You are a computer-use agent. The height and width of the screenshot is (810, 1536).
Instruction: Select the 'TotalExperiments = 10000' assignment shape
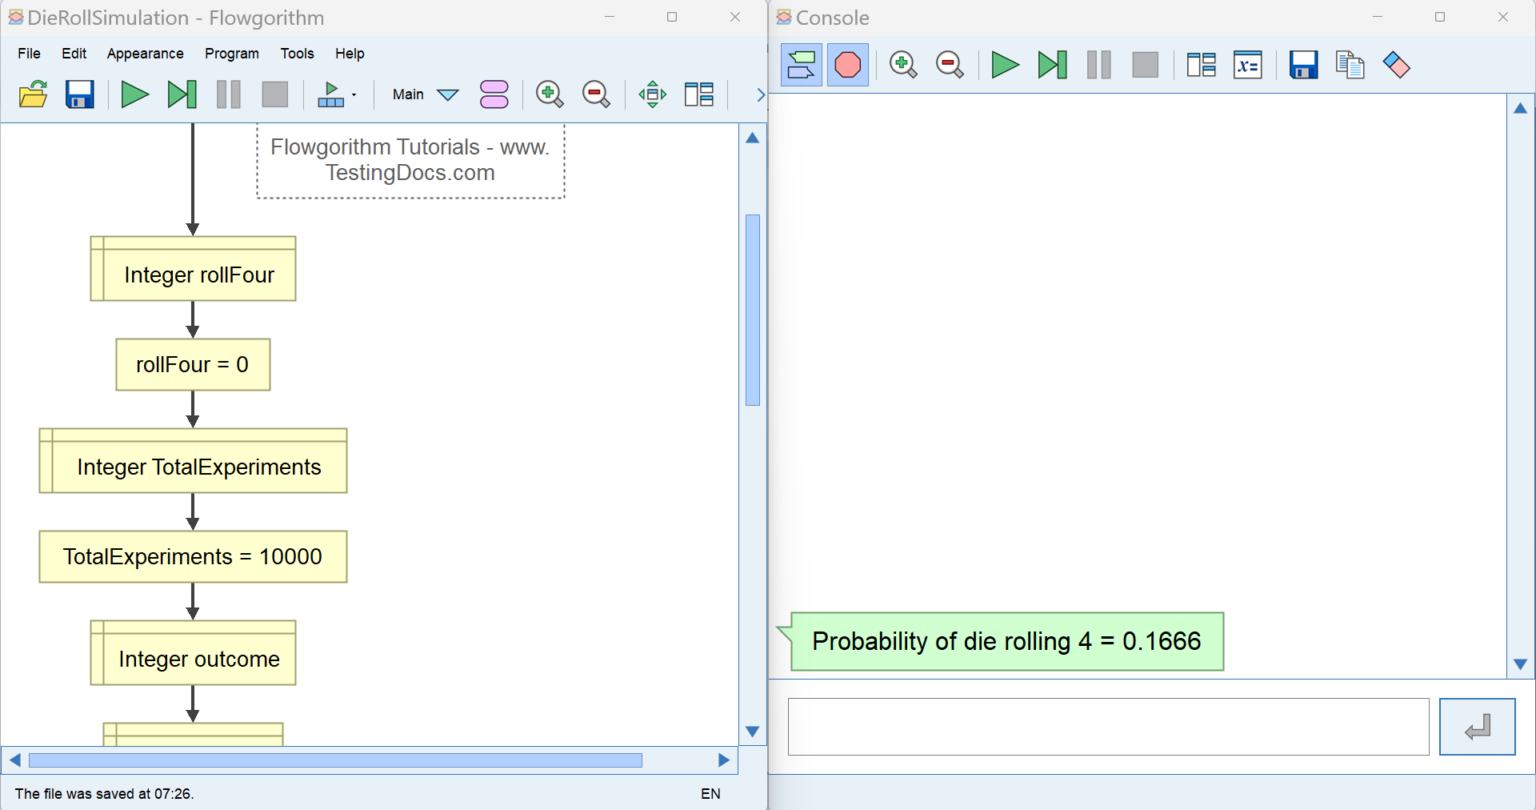pyautogui.click(x=193, y=557)
